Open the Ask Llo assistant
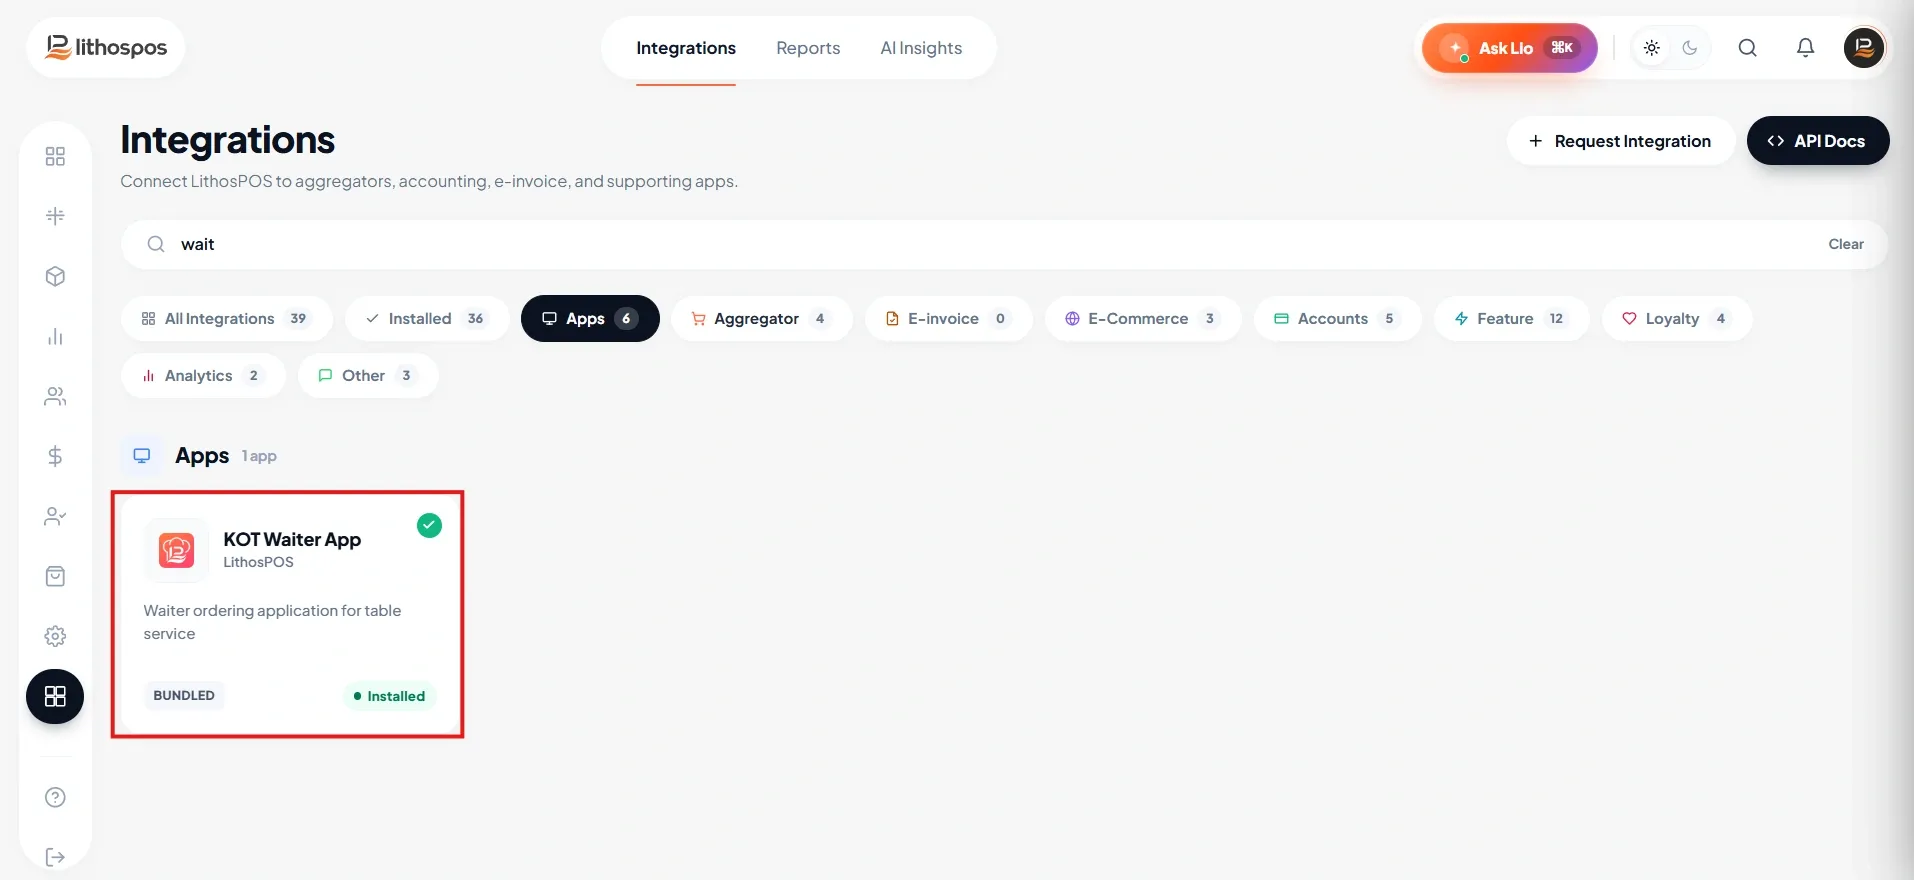The image size is (1914, 880). (x=1510, y=48)
